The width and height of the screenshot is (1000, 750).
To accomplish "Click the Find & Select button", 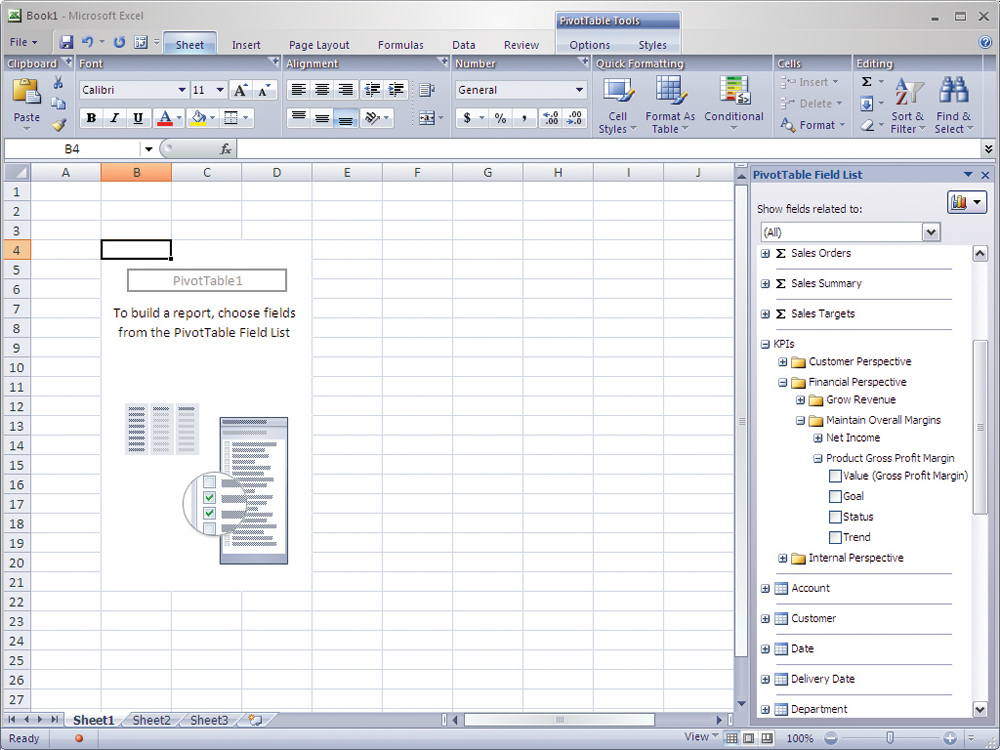I will [953, 105].
